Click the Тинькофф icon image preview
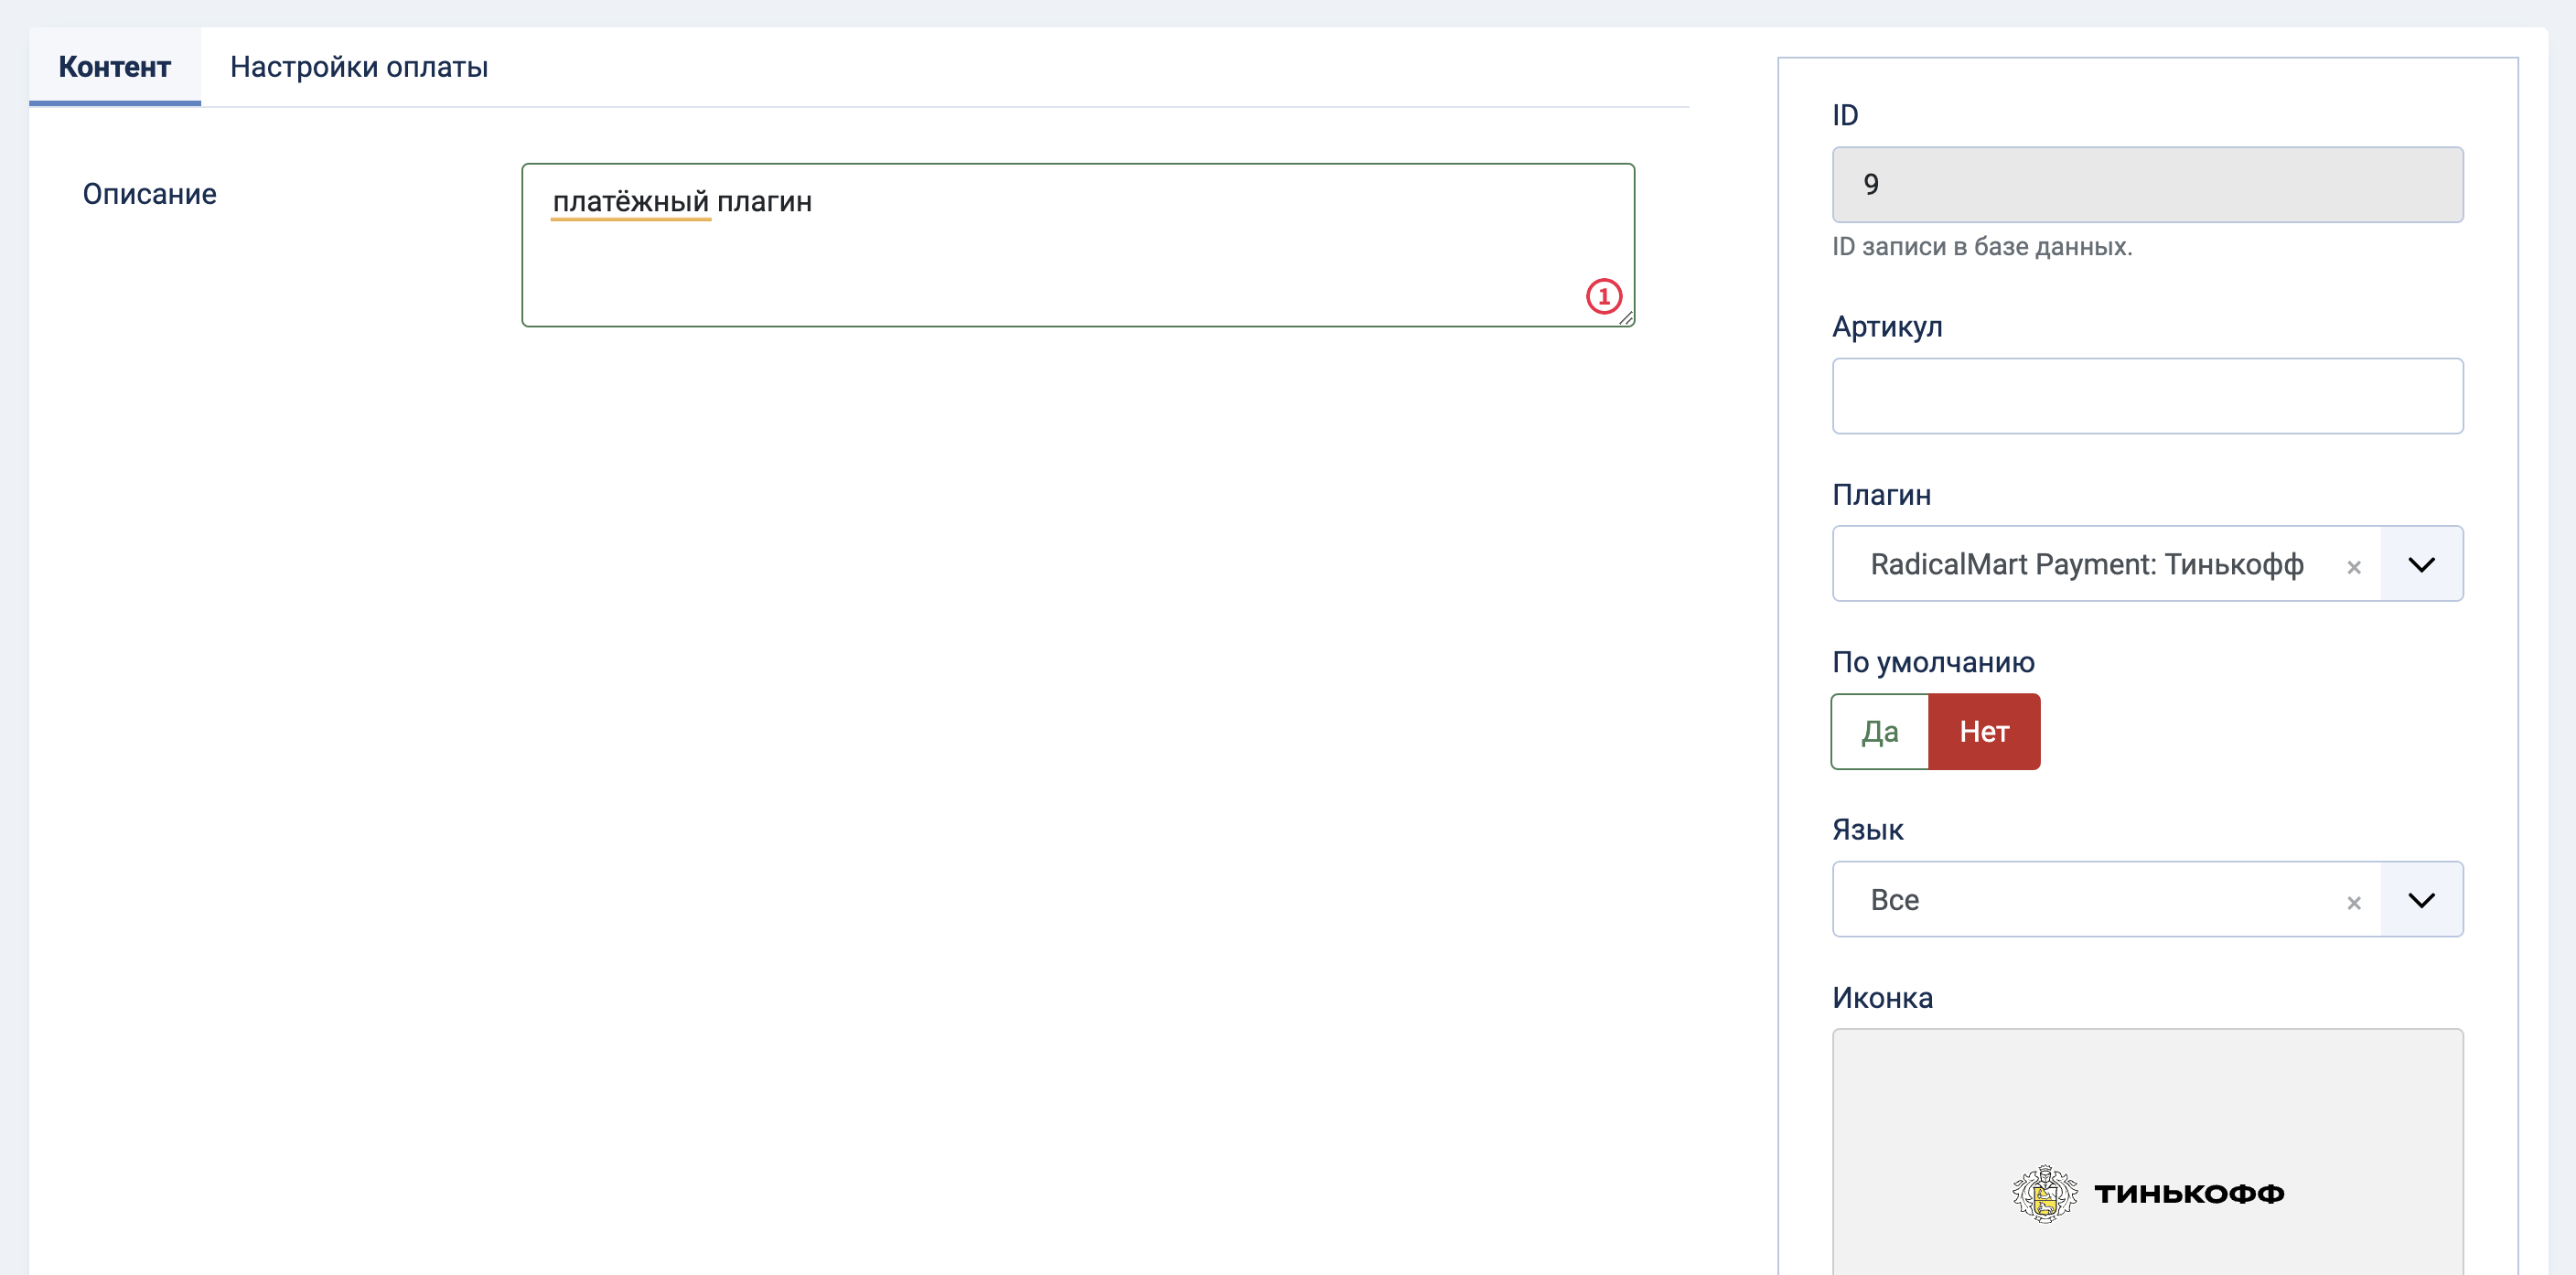 (2147, 1193)
